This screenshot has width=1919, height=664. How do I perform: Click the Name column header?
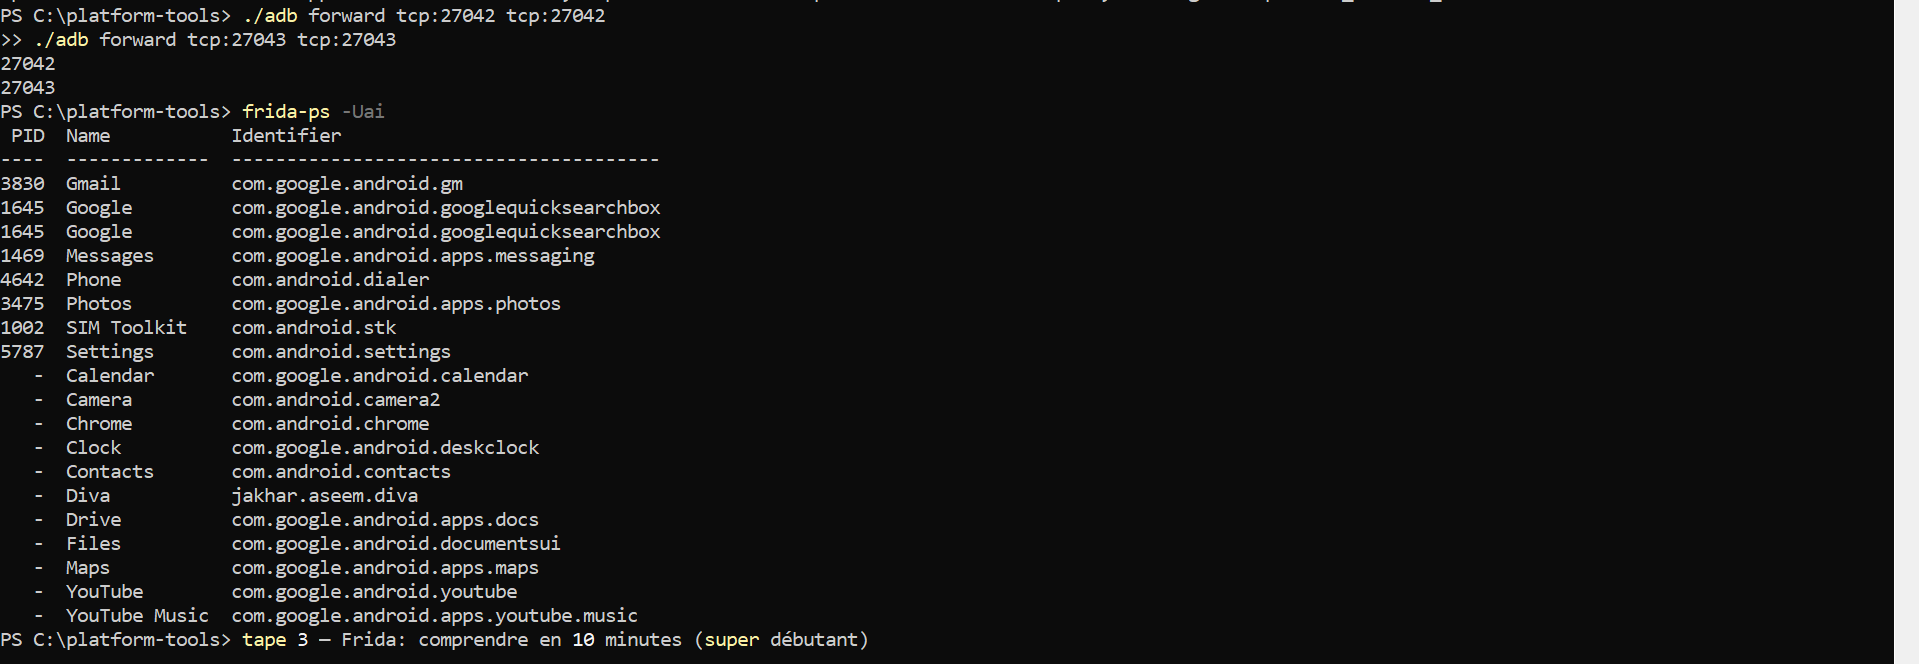tap(88, 136)
